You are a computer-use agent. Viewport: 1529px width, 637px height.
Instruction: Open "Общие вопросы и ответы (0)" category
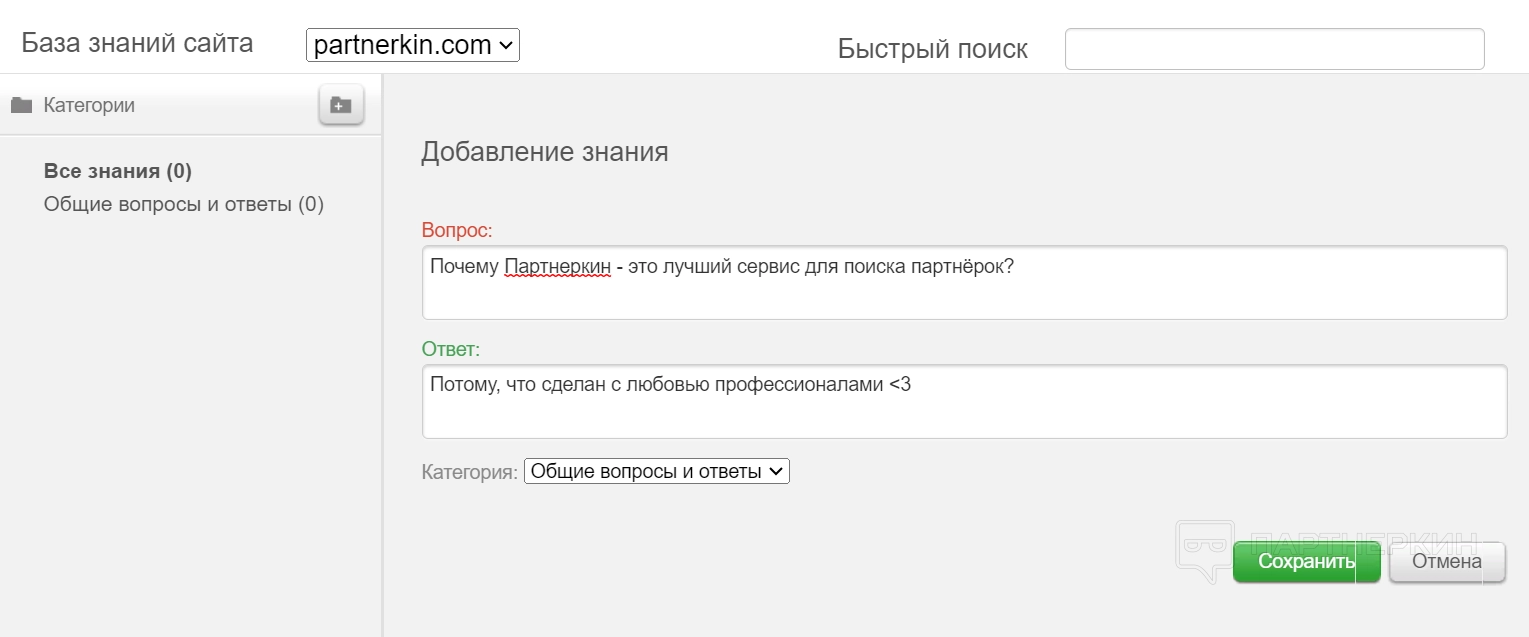[184, 205]
